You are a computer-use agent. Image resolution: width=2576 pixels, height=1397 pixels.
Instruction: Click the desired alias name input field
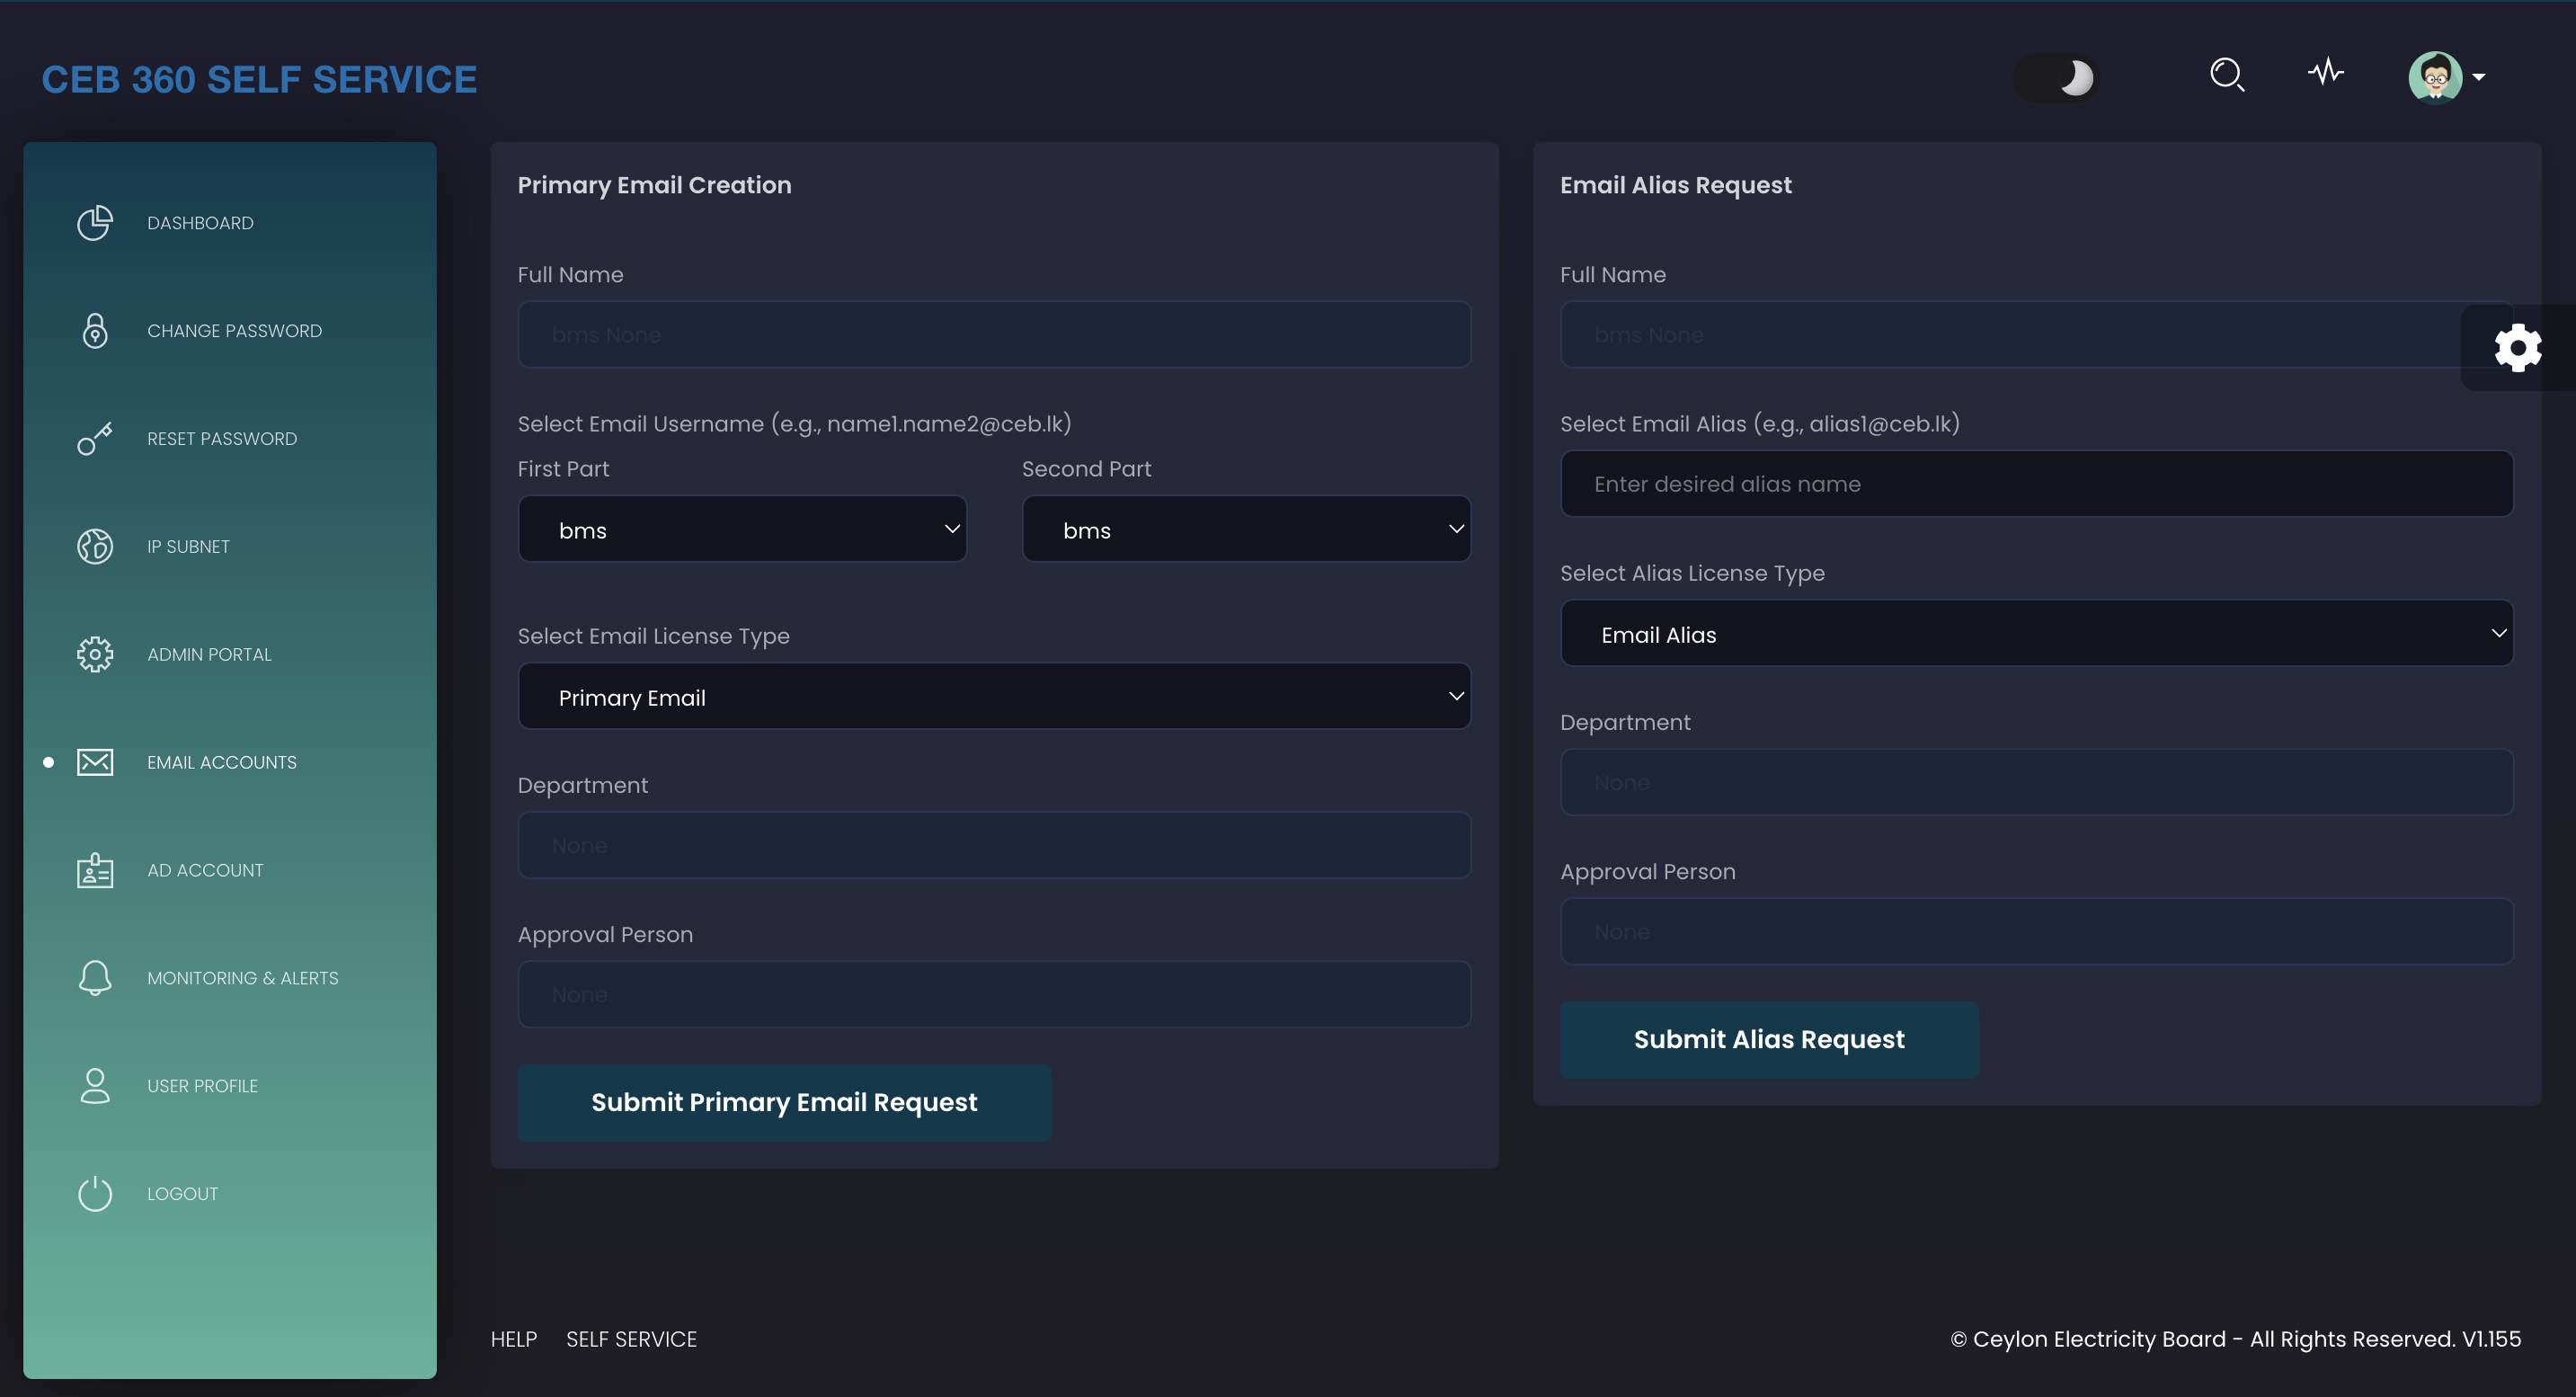coord(2036,484)
